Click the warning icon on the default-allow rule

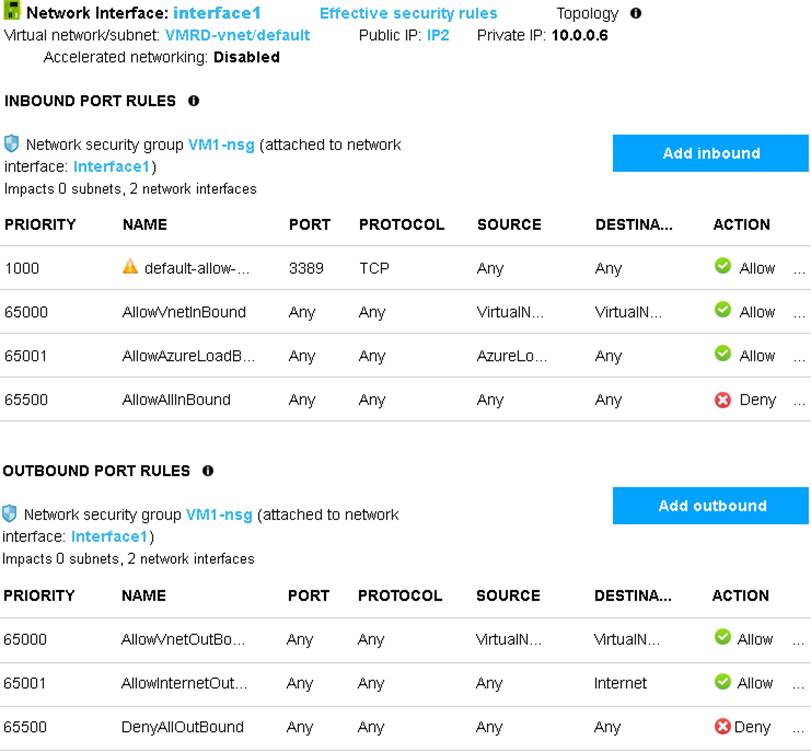tap(130, 267)
